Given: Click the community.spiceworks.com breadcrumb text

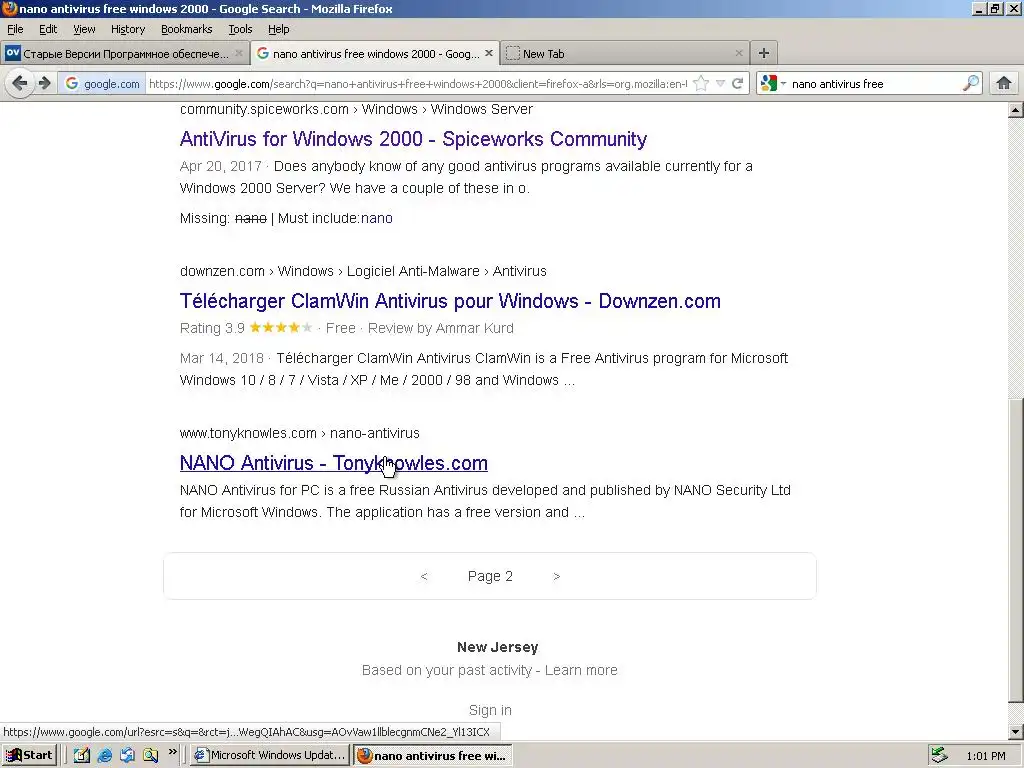Looking at the screenshot, I should pyautogui.click(x=356, y=110).
